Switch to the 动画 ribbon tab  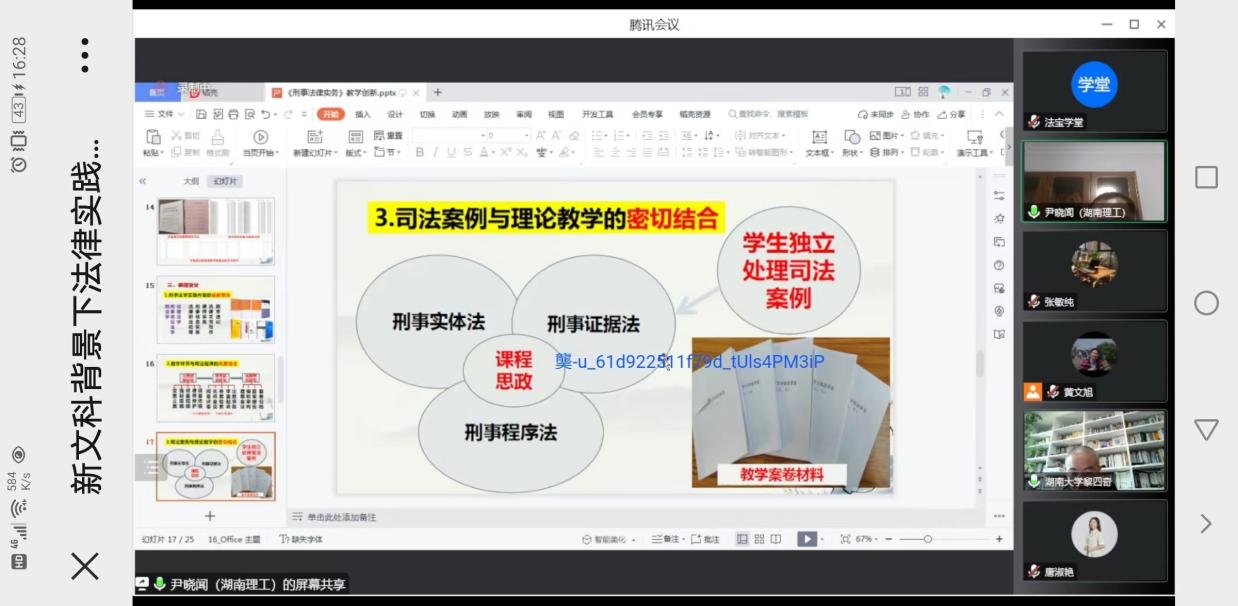point(459,114)
